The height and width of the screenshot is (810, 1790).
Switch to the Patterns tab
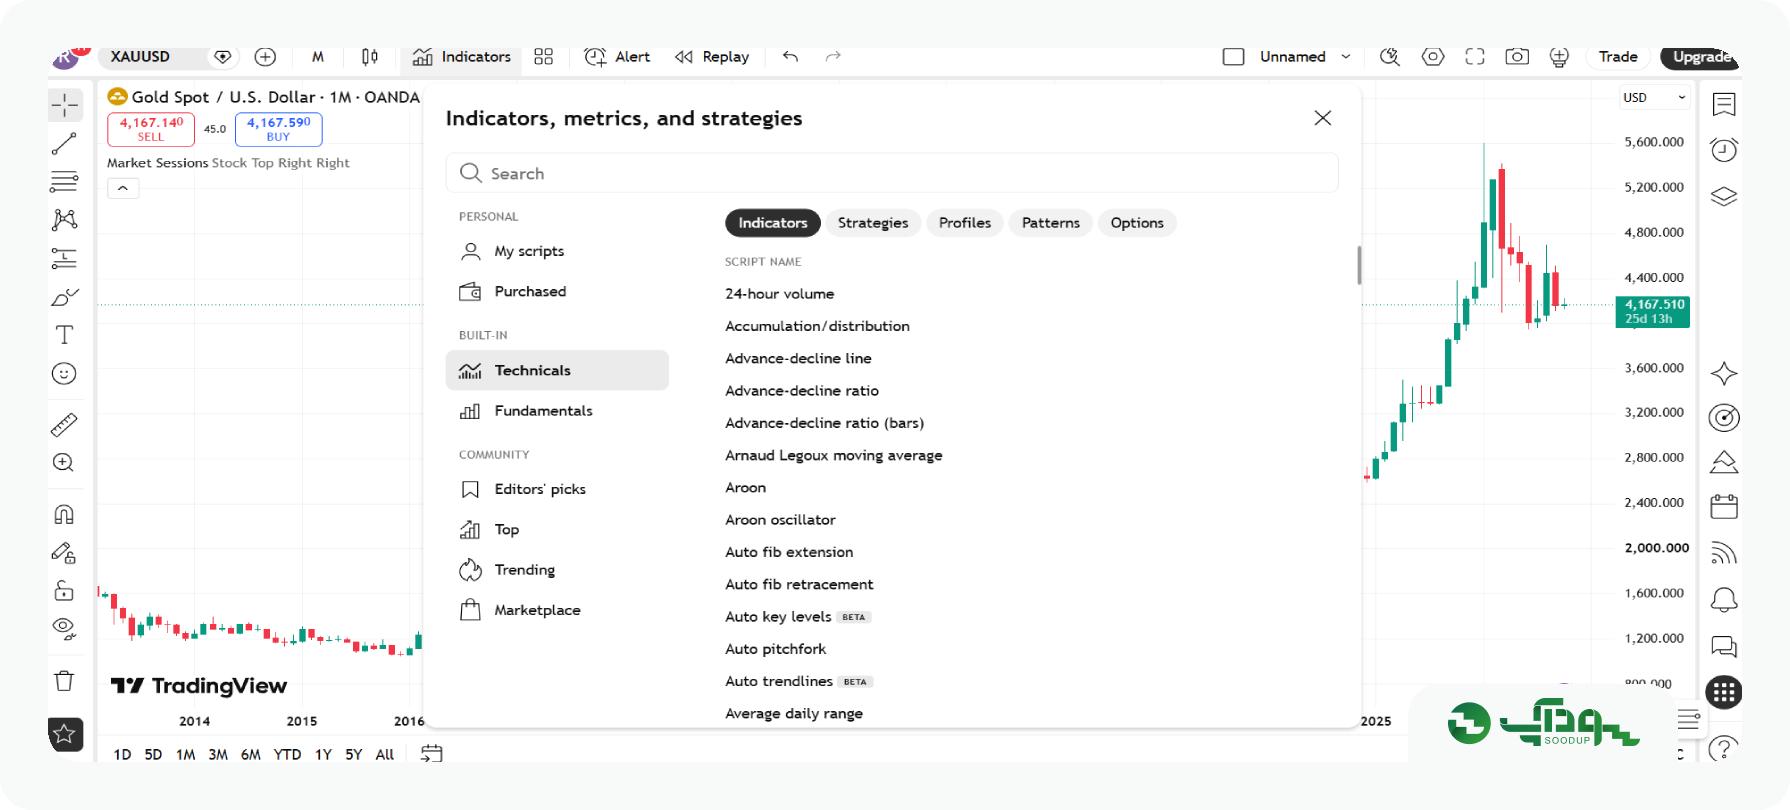coord(1051,223)
